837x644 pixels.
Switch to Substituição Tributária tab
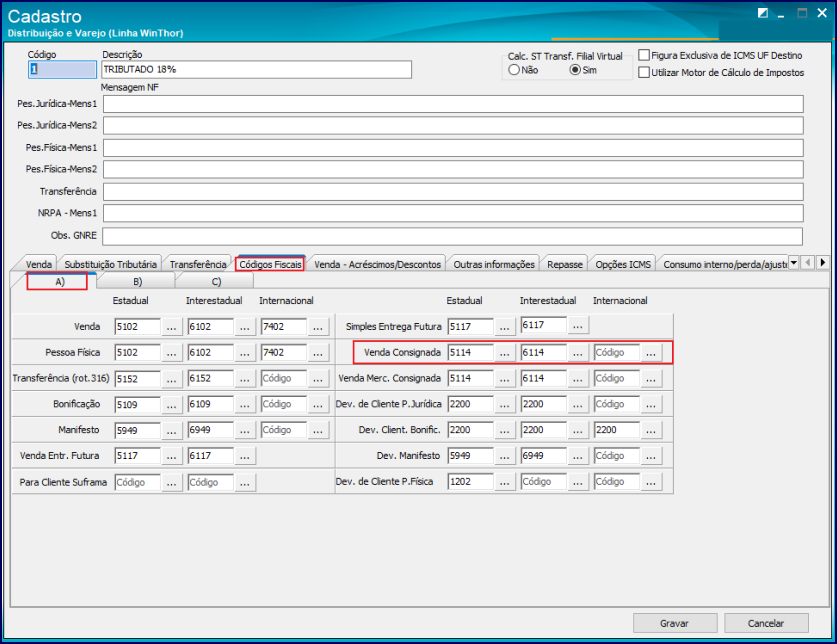(x=110, y=264)
